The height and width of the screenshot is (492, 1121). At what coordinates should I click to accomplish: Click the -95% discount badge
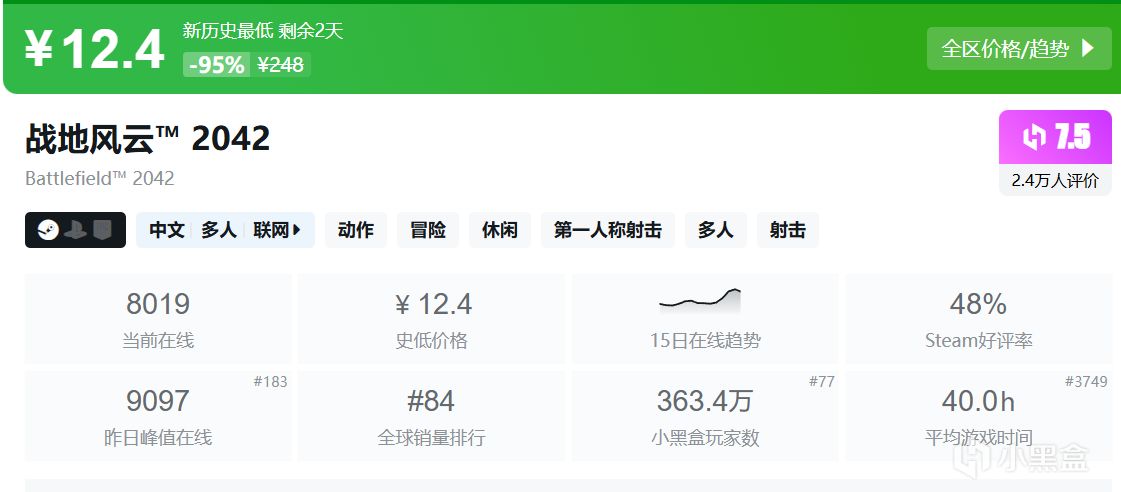[x=215, y=65]
